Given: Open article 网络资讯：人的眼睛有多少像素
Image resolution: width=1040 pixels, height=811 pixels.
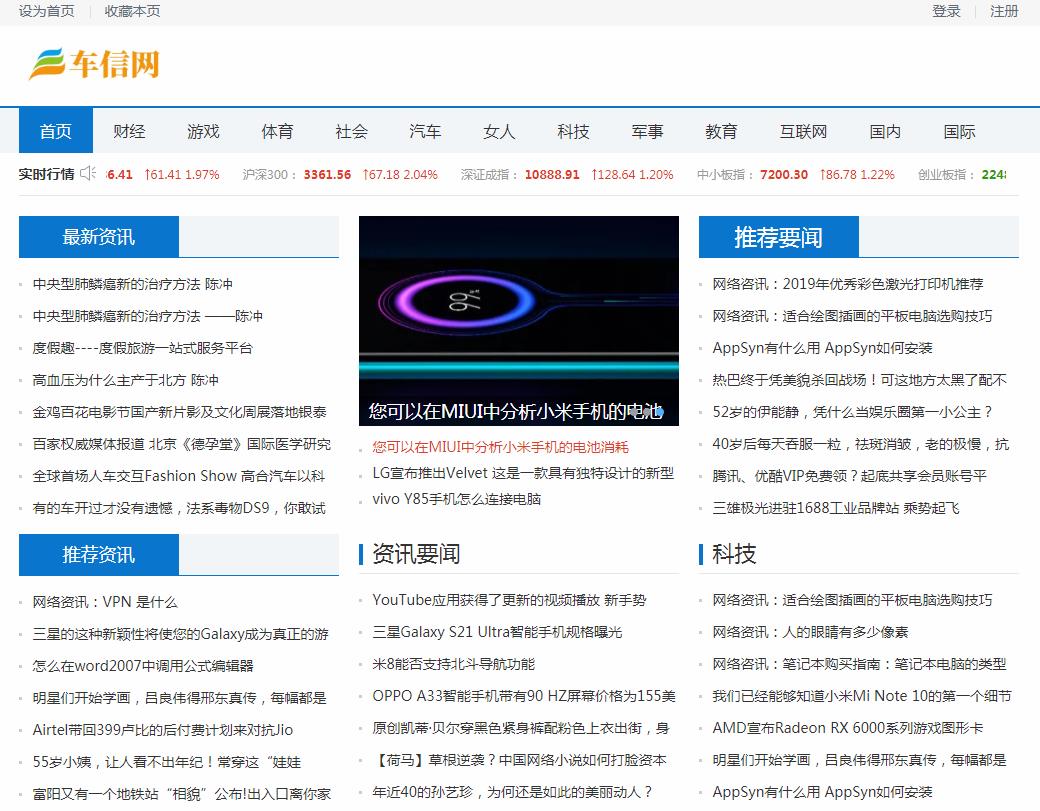Looking at the screenshot, I should 811,631.
